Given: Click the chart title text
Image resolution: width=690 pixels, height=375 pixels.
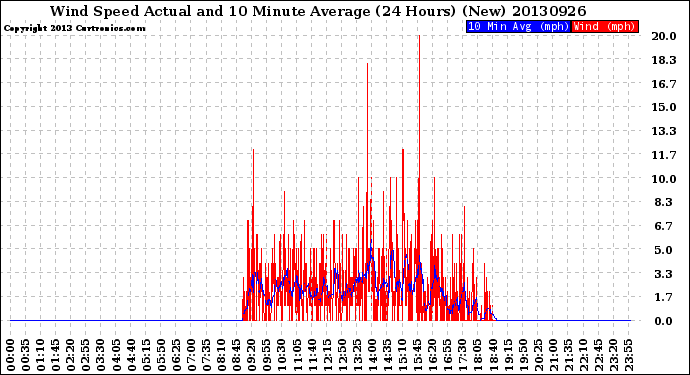Looking at the screenshot, I should [318, 11].
